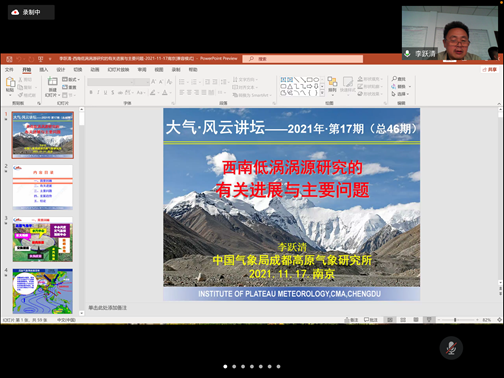Viewport: 504px width, 378px height.
Task: Adjust the zoom slider handle
Action: (455, 320)
